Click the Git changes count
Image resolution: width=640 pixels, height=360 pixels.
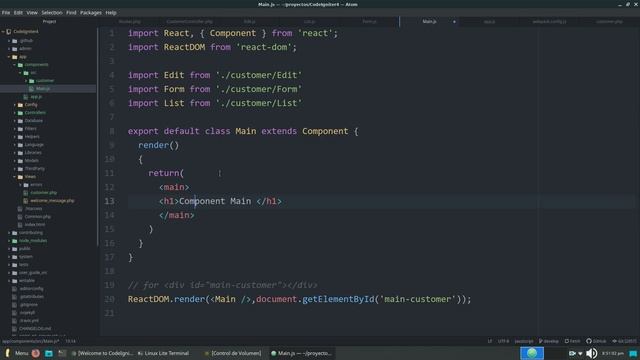(624, 341)
